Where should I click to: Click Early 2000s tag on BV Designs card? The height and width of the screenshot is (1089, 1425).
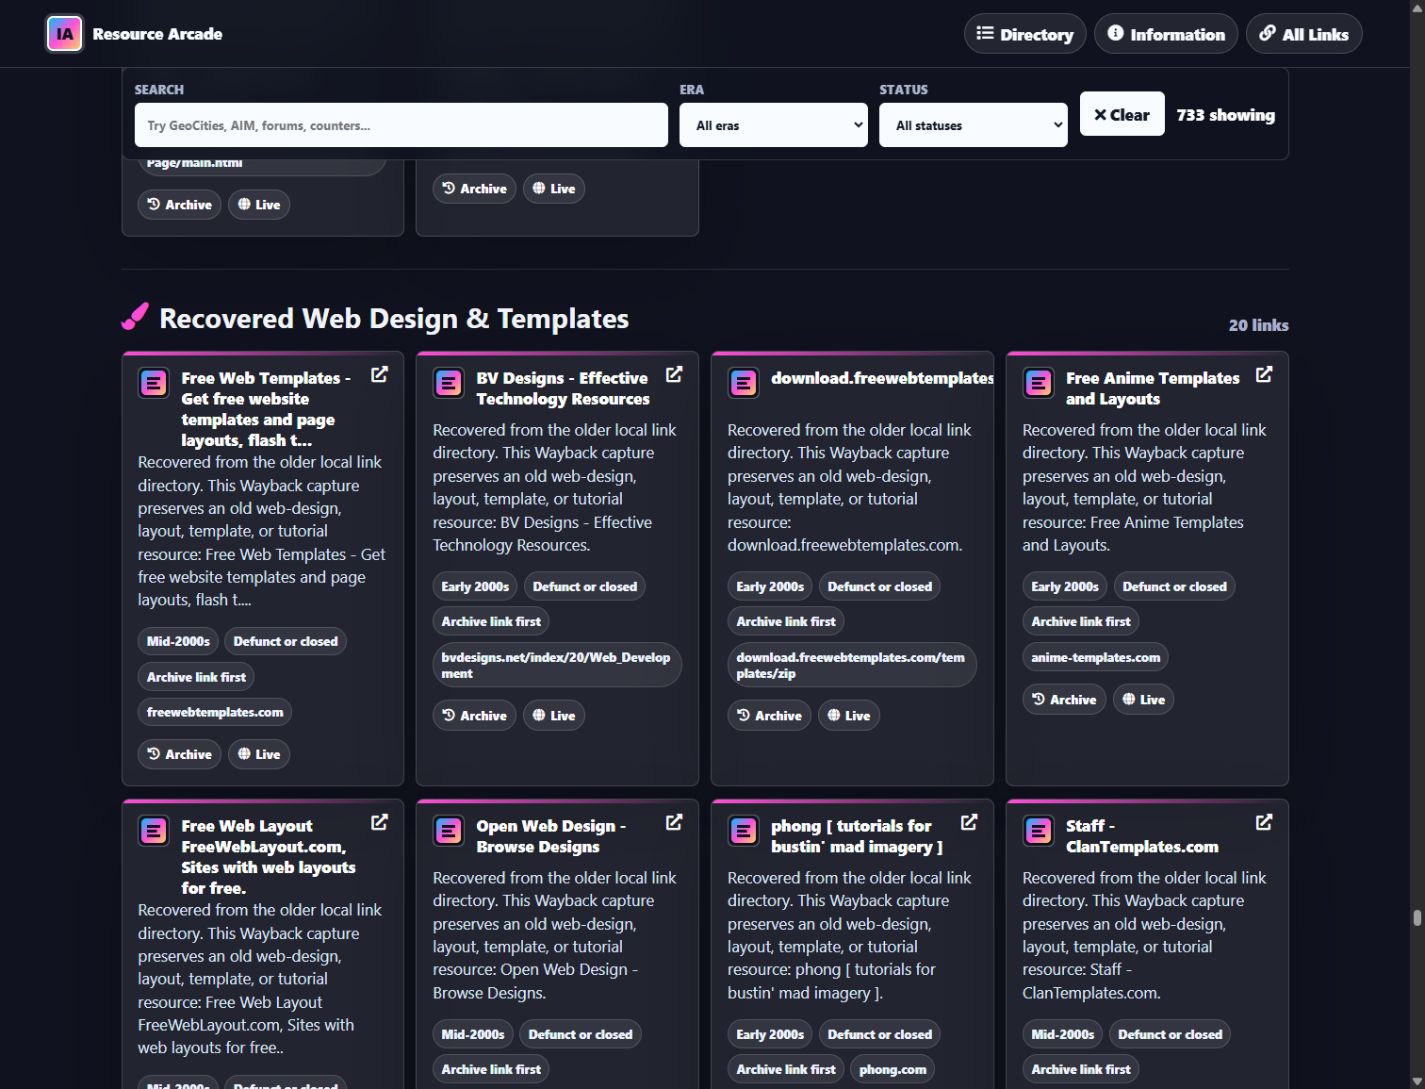click(x=475, y=586)
